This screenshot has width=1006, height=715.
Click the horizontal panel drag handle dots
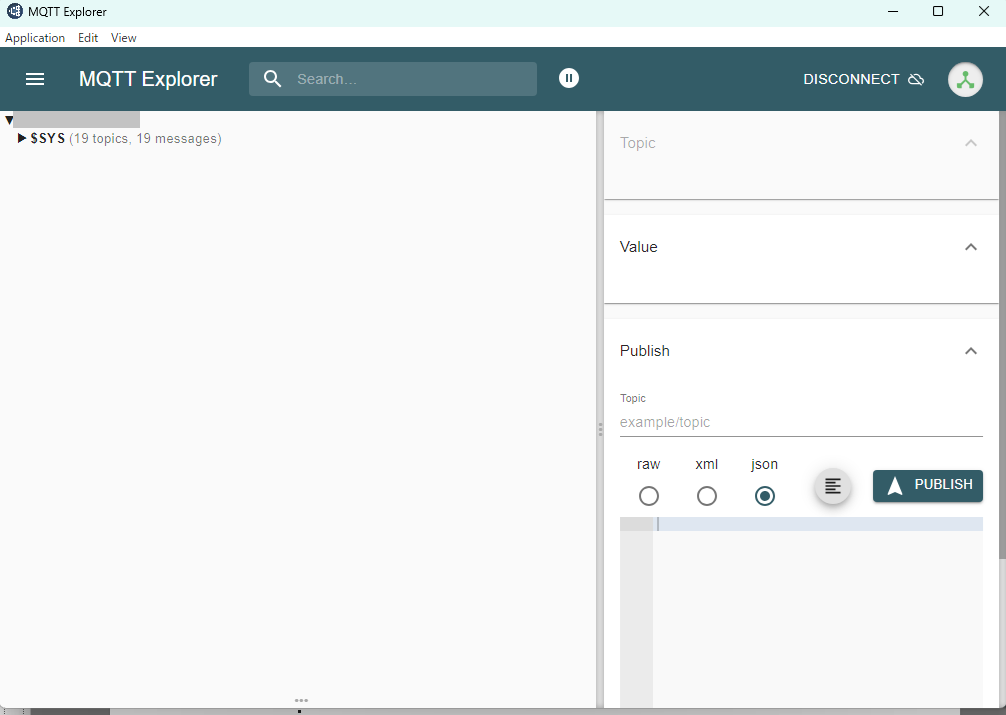(x=301, y=700)
